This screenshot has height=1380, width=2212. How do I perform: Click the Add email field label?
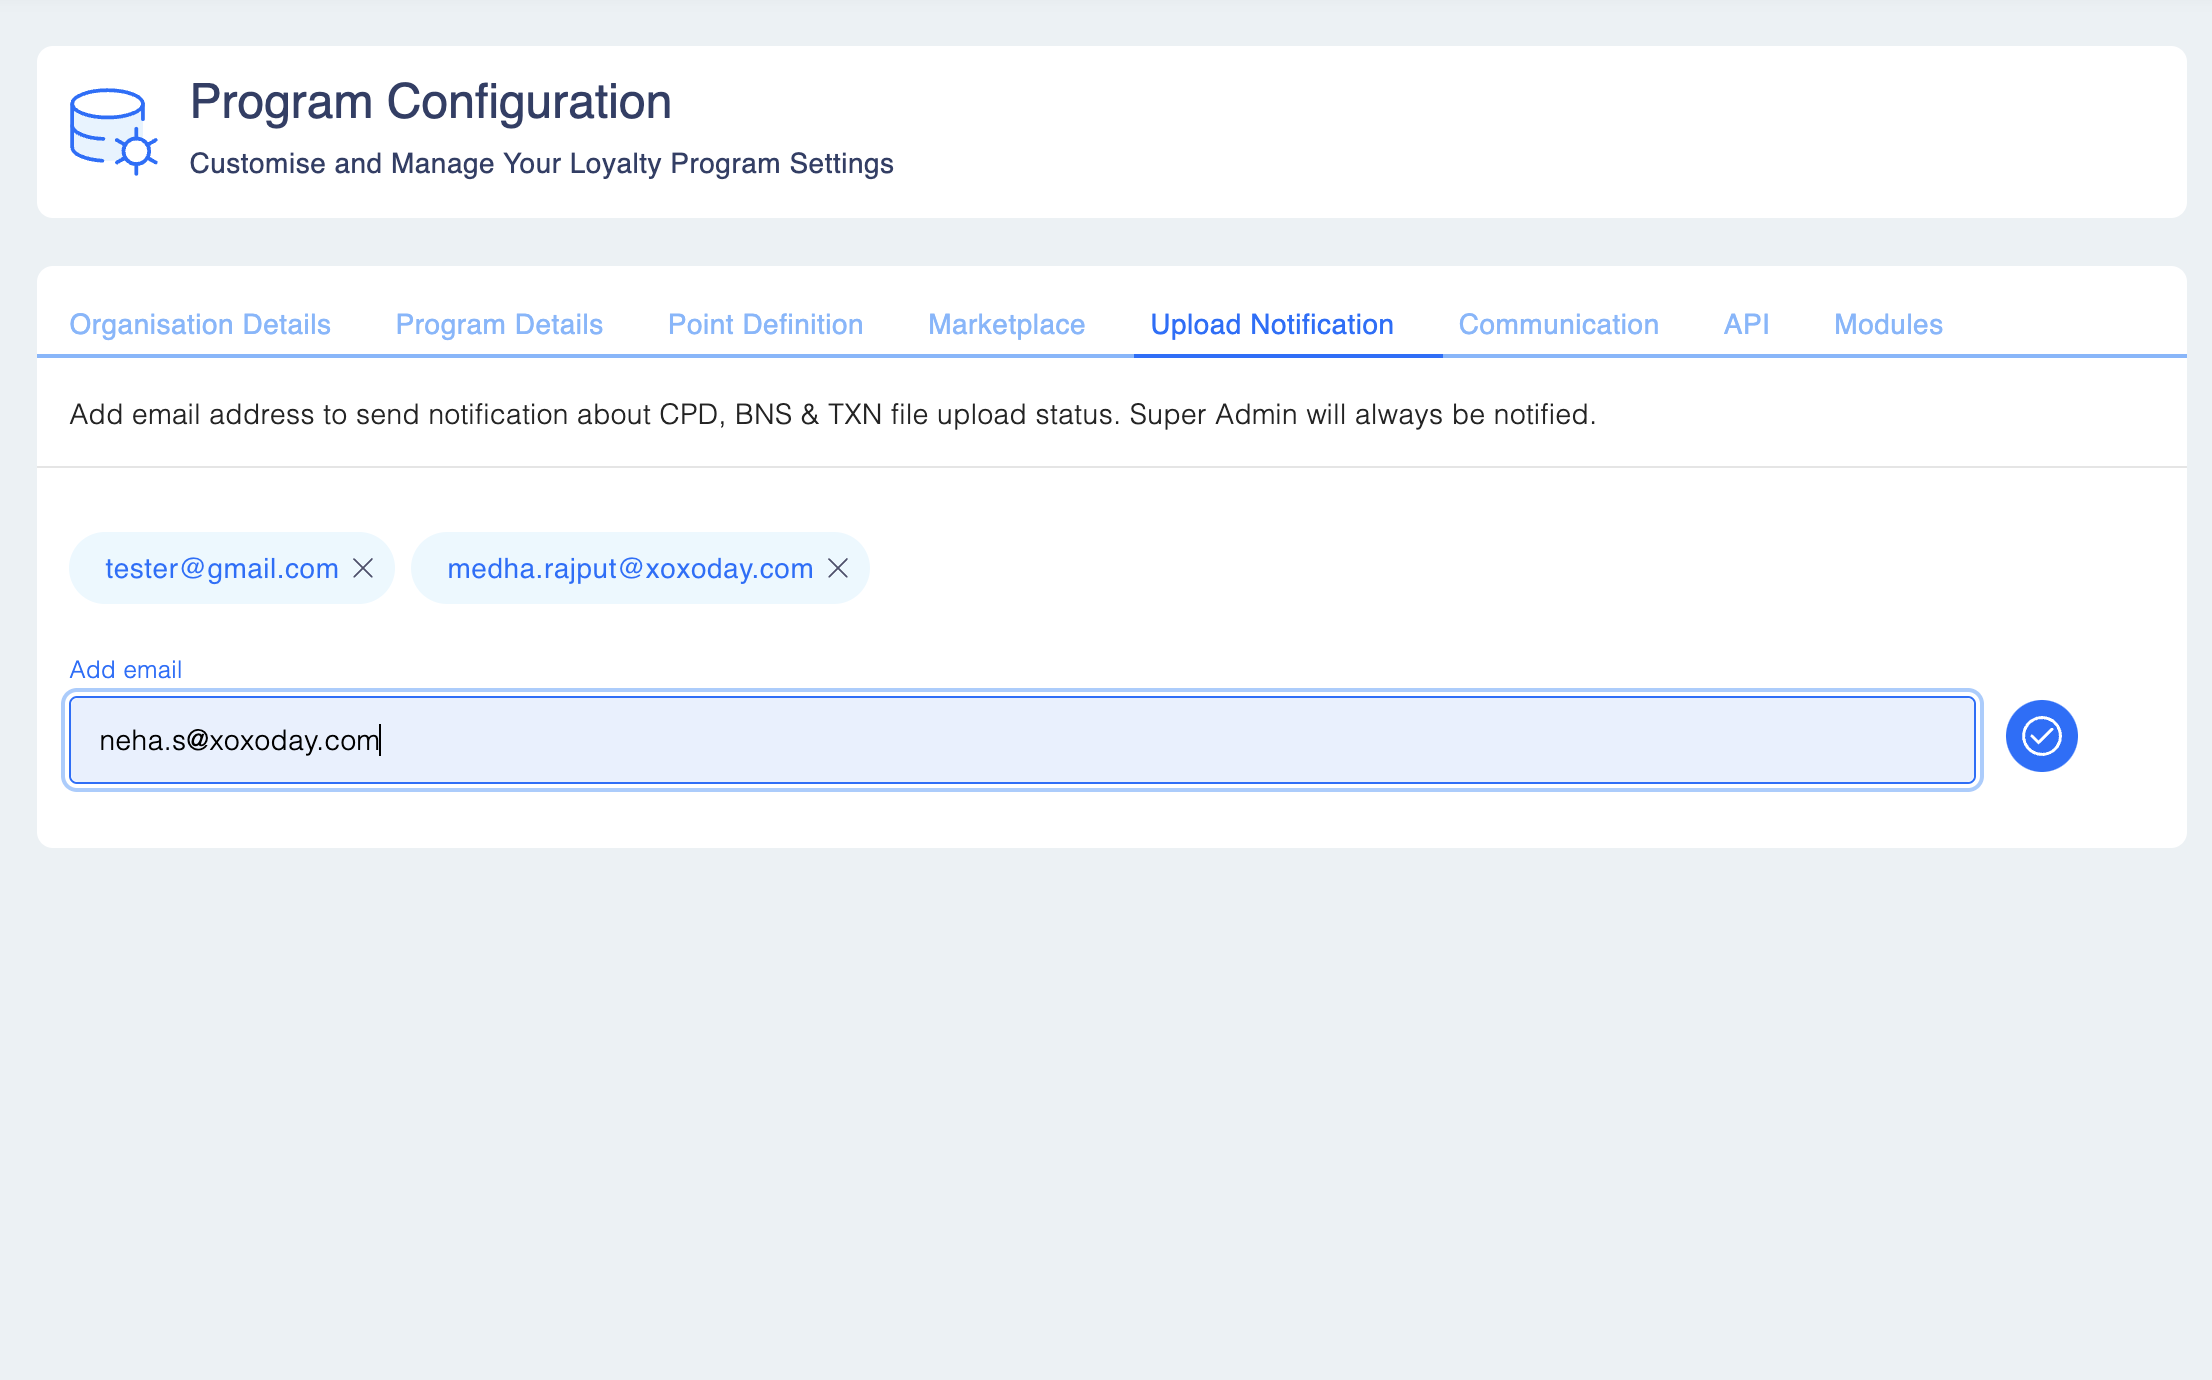[x=126, y=669]
